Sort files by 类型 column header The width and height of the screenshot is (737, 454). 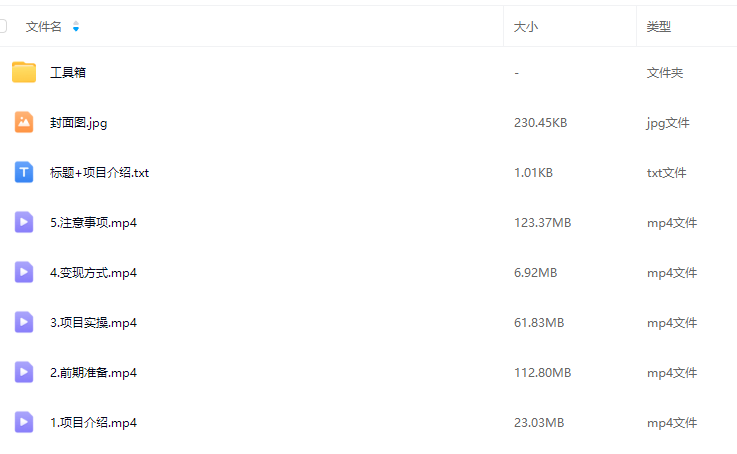[x=658, y=27]
